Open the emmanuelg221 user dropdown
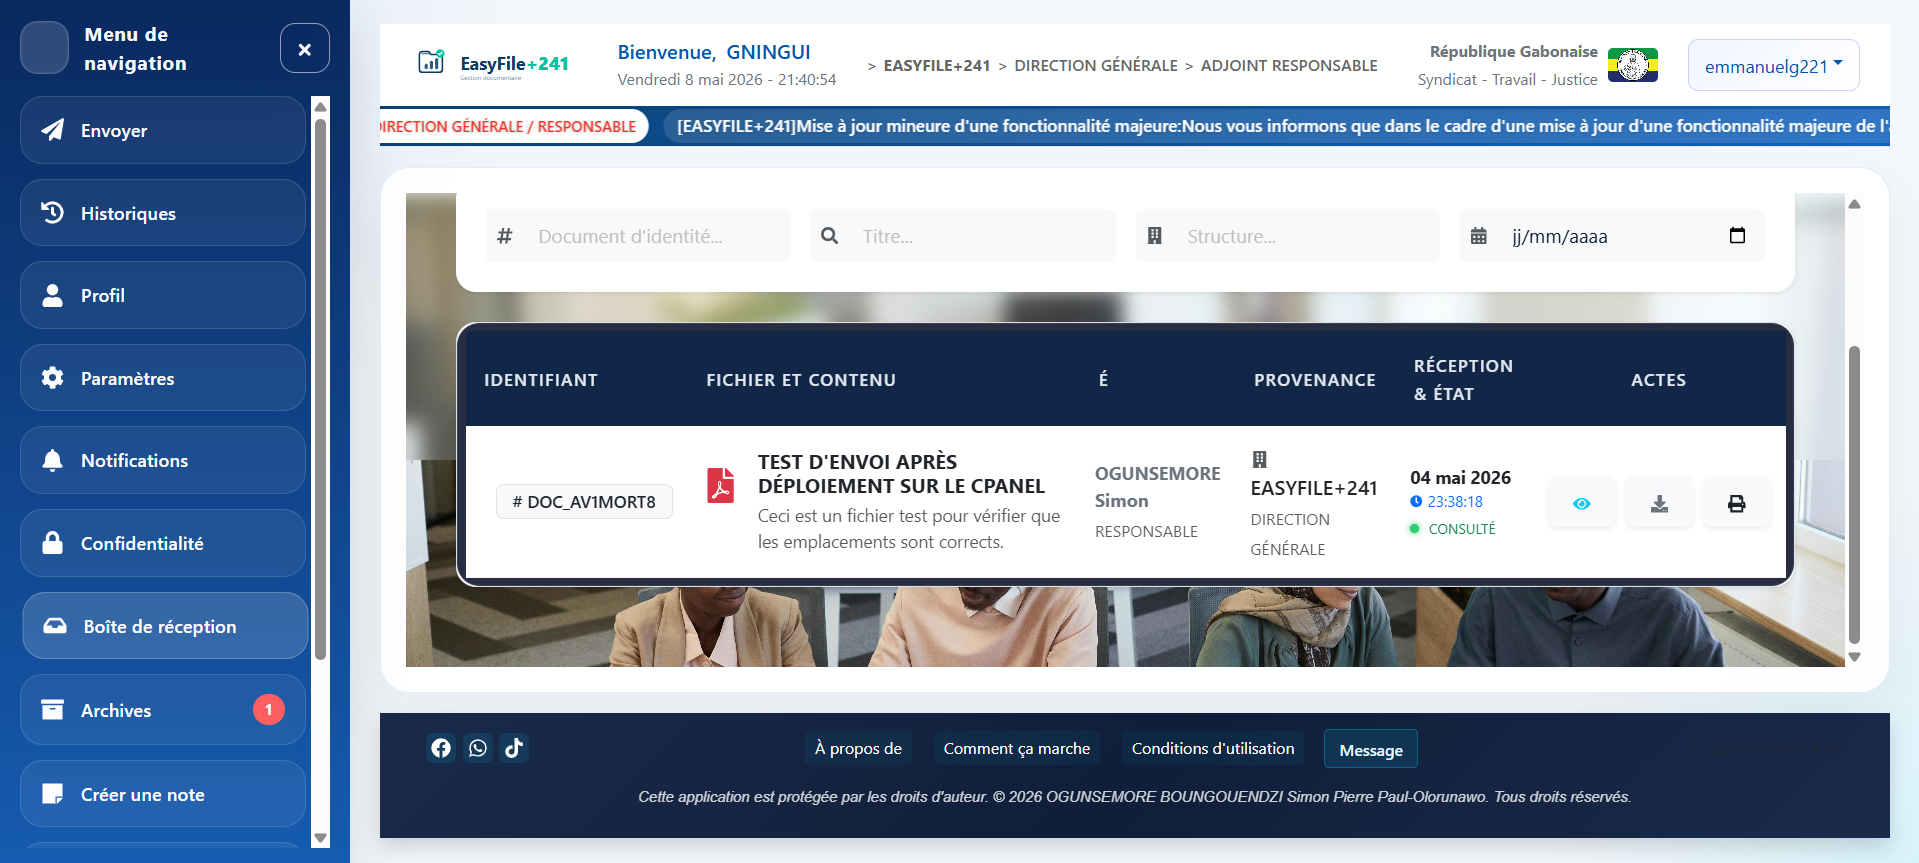 coord(1773,65)
